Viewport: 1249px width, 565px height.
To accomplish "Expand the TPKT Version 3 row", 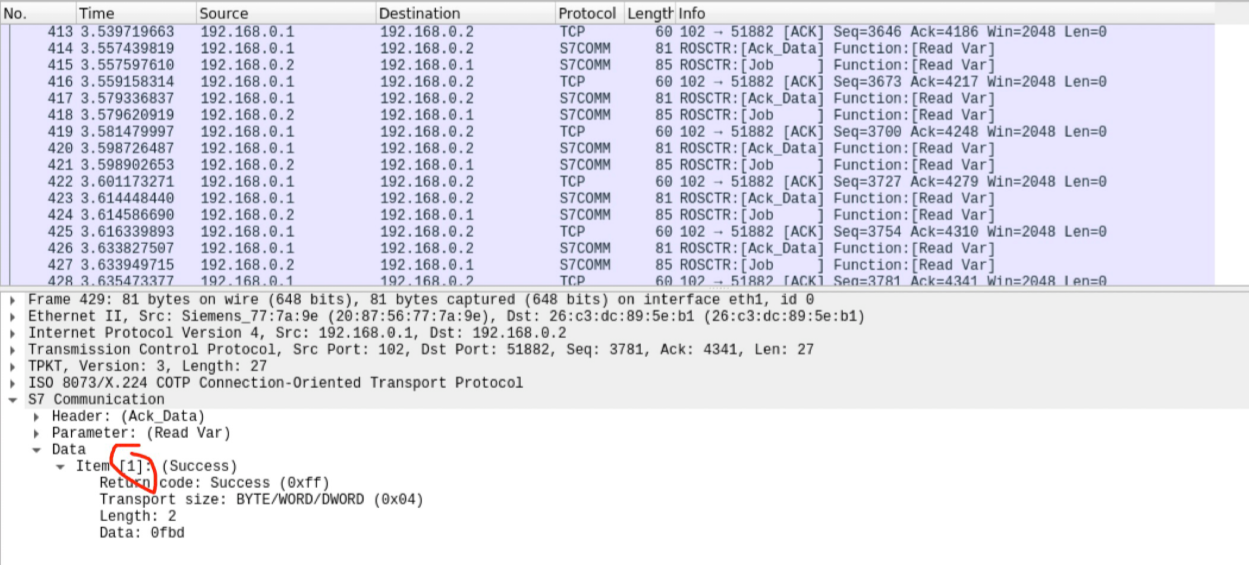I will 13,367.
